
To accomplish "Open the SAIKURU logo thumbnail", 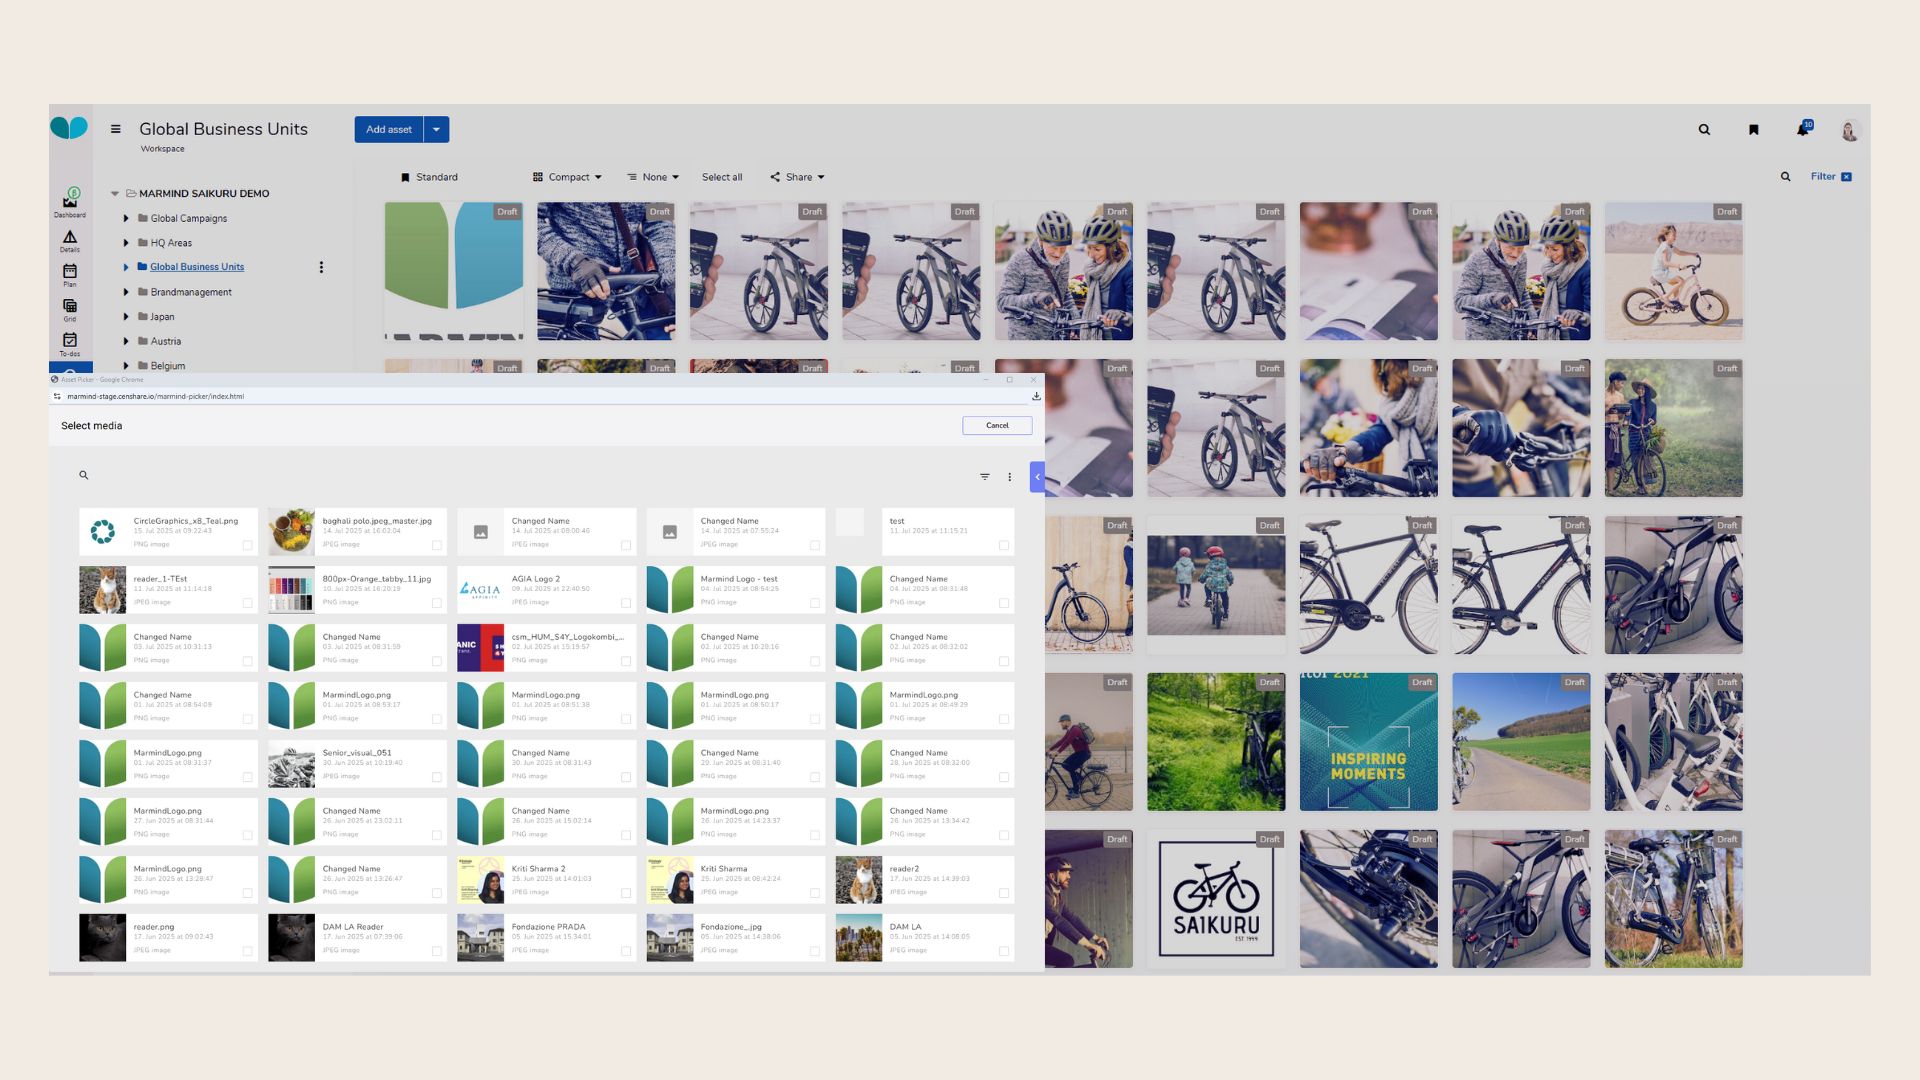I will coord(1216,898).
